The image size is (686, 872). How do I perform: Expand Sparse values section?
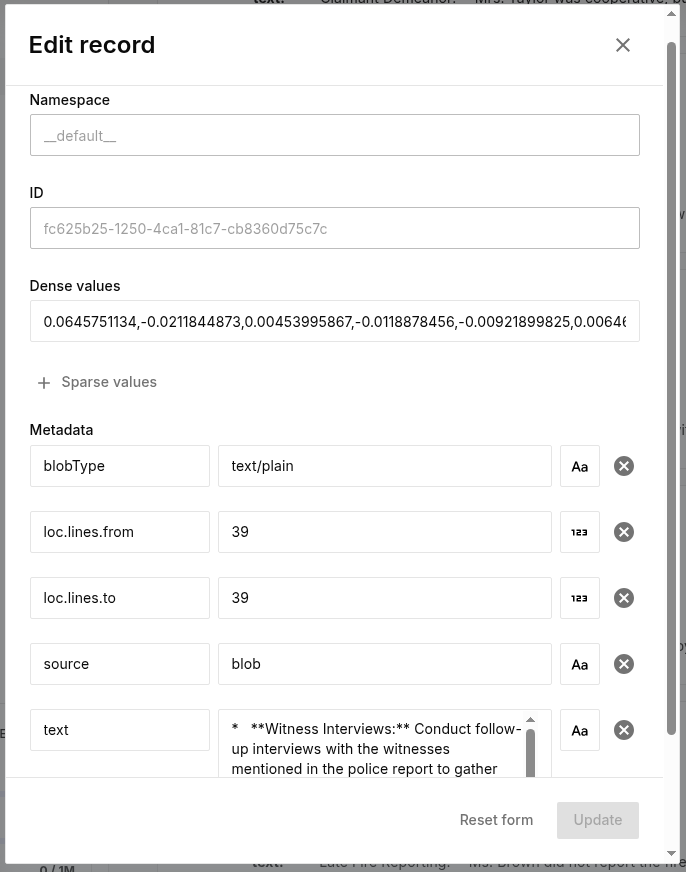[x=97, y=382]
